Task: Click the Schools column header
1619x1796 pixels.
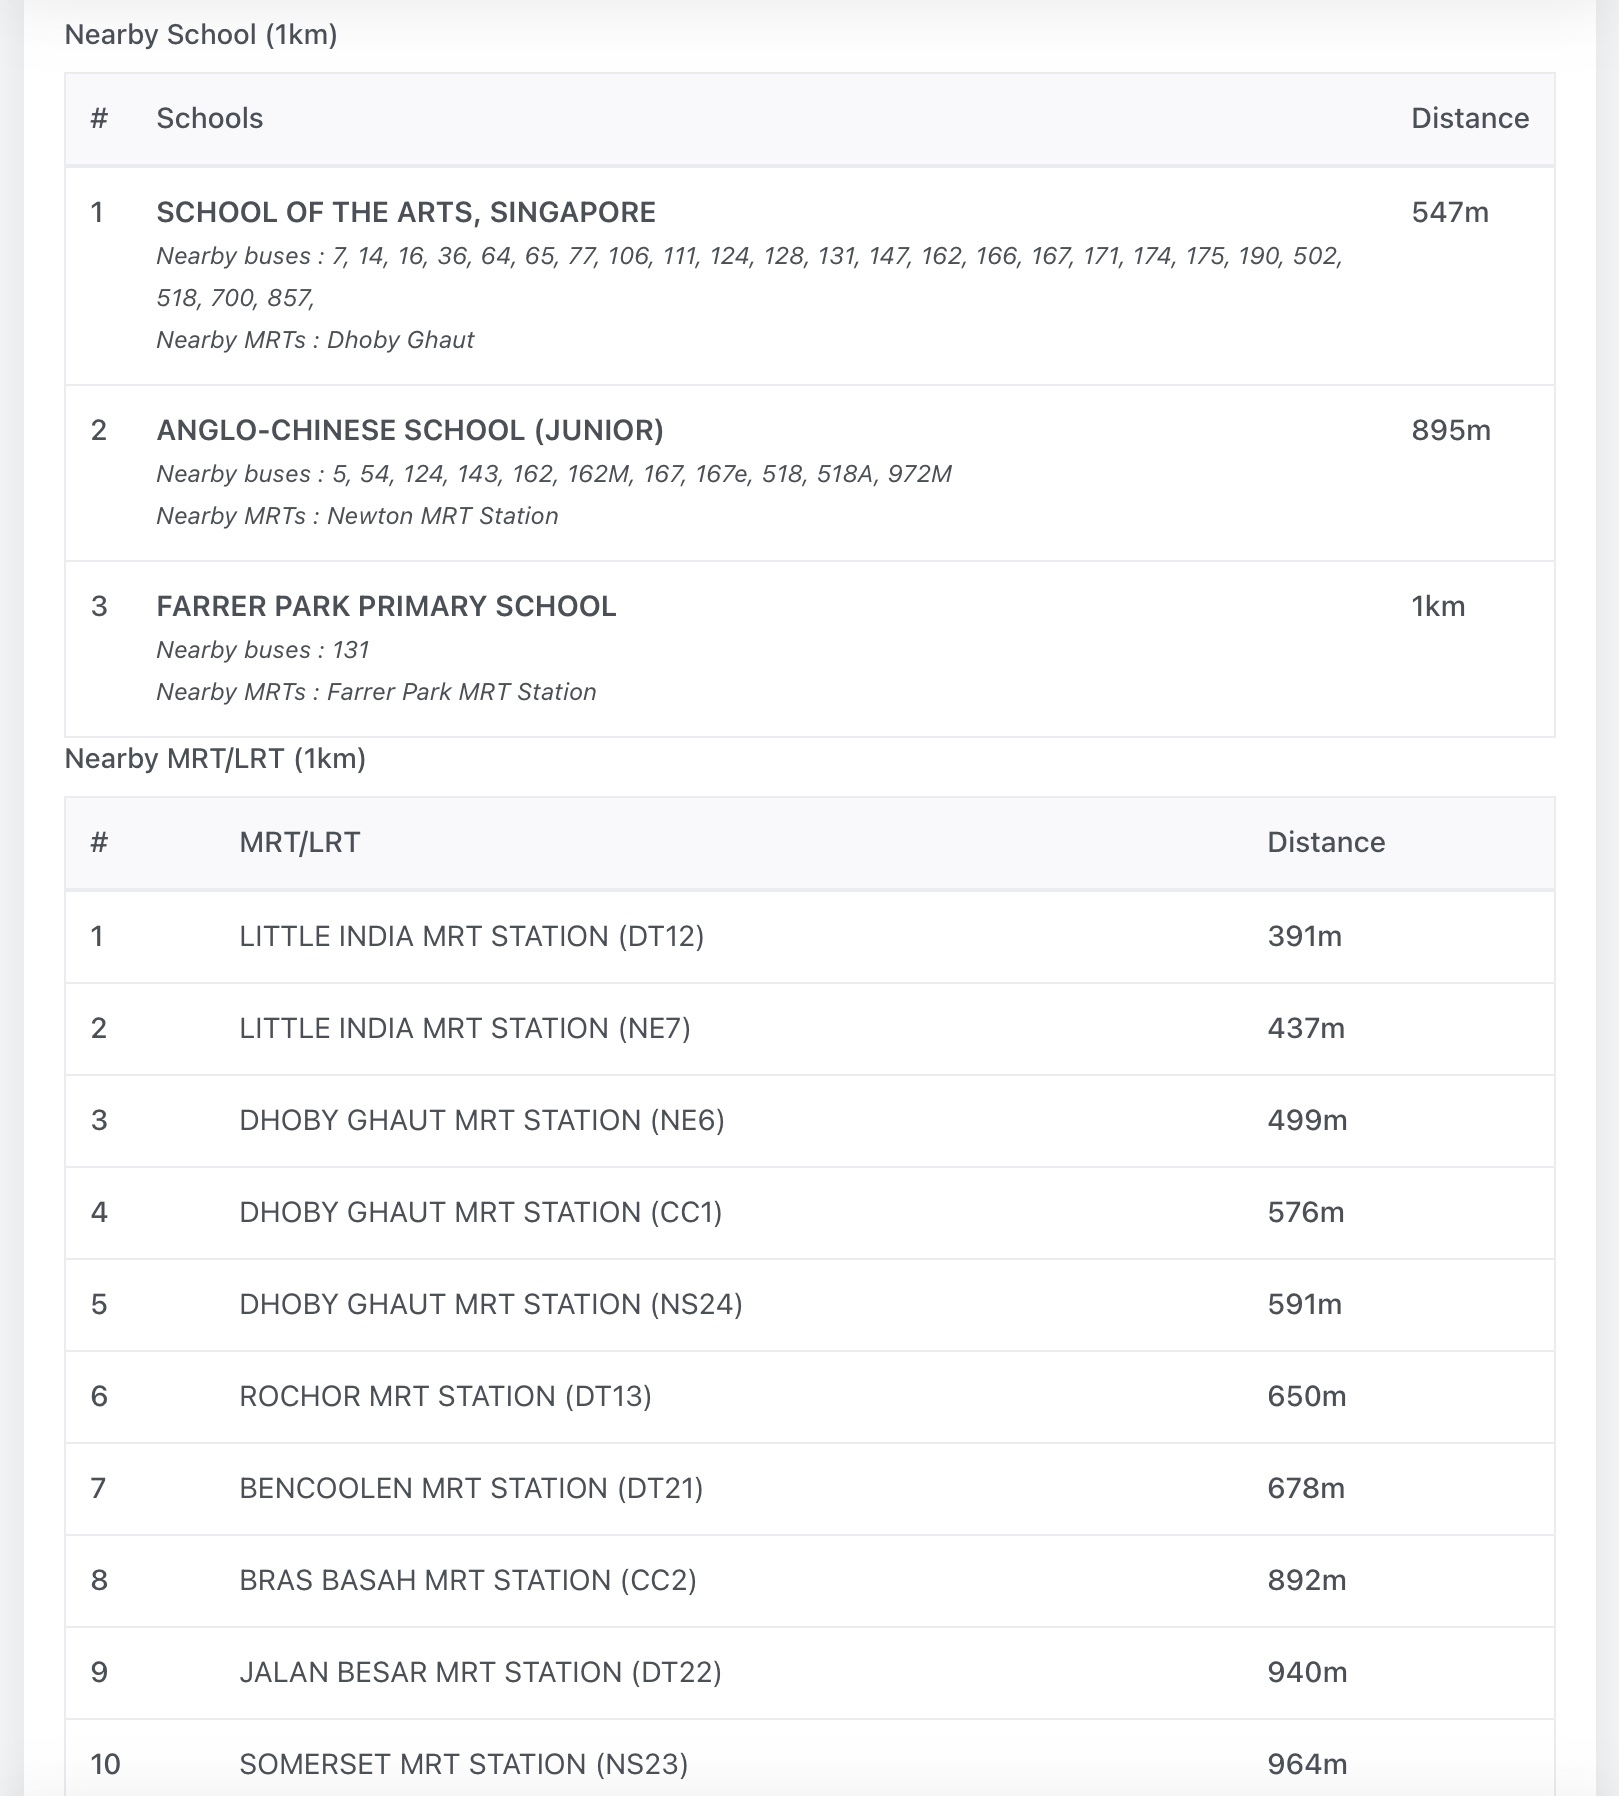Action: pos(210,118)
